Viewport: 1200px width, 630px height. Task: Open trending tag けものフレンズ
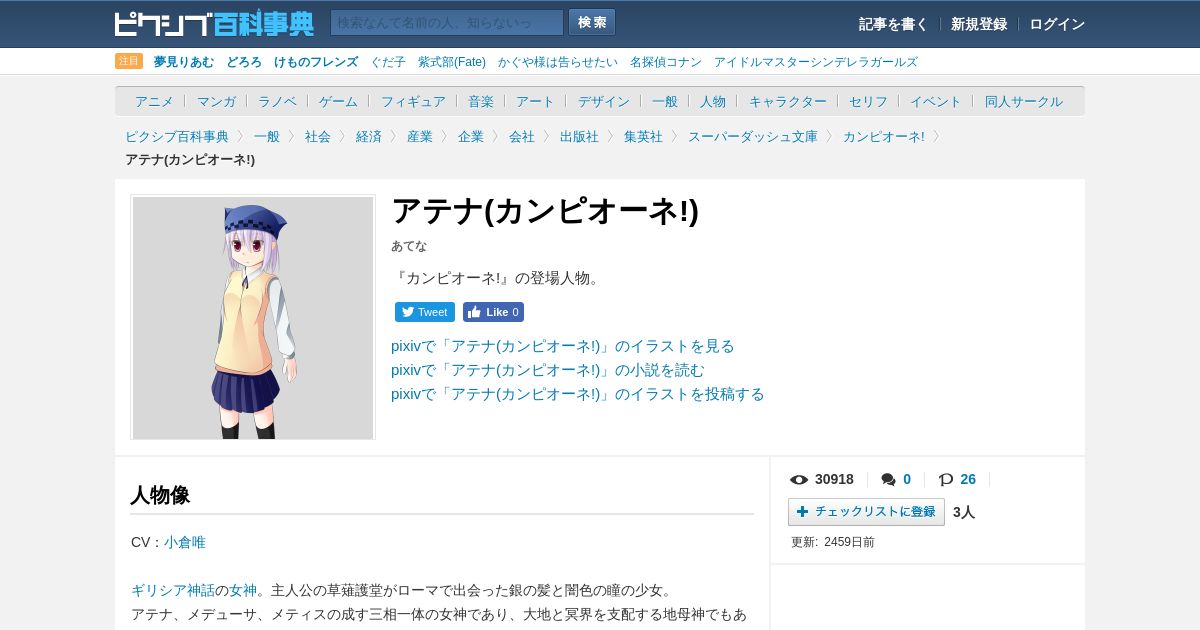316,62
